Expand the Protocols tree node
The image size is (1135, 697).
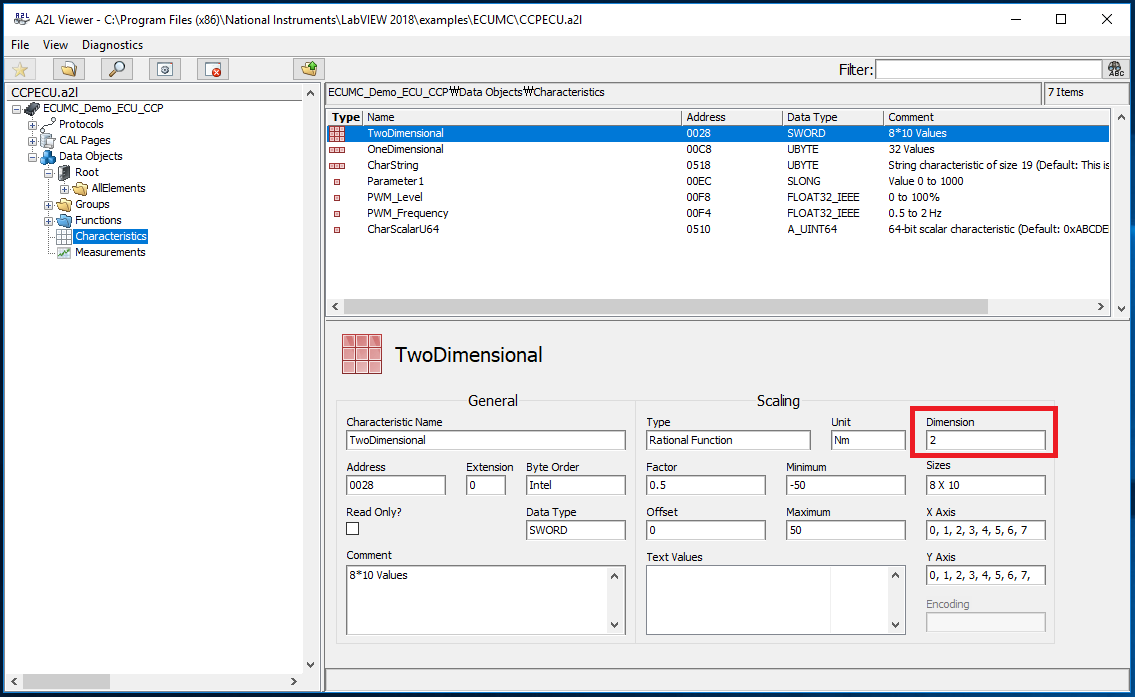click(x=31, y=124)
